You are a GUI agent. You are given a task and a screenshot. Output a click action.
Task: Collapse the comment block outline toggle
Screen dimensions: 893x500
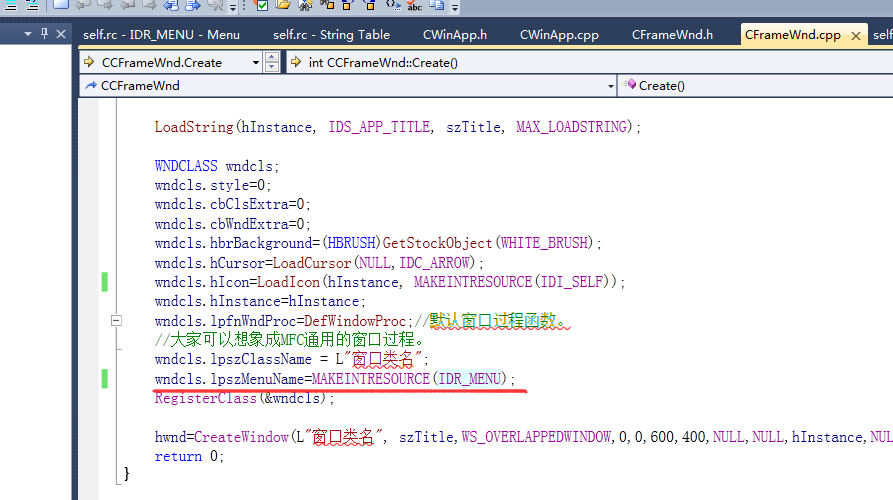click(x=116, y=321)
